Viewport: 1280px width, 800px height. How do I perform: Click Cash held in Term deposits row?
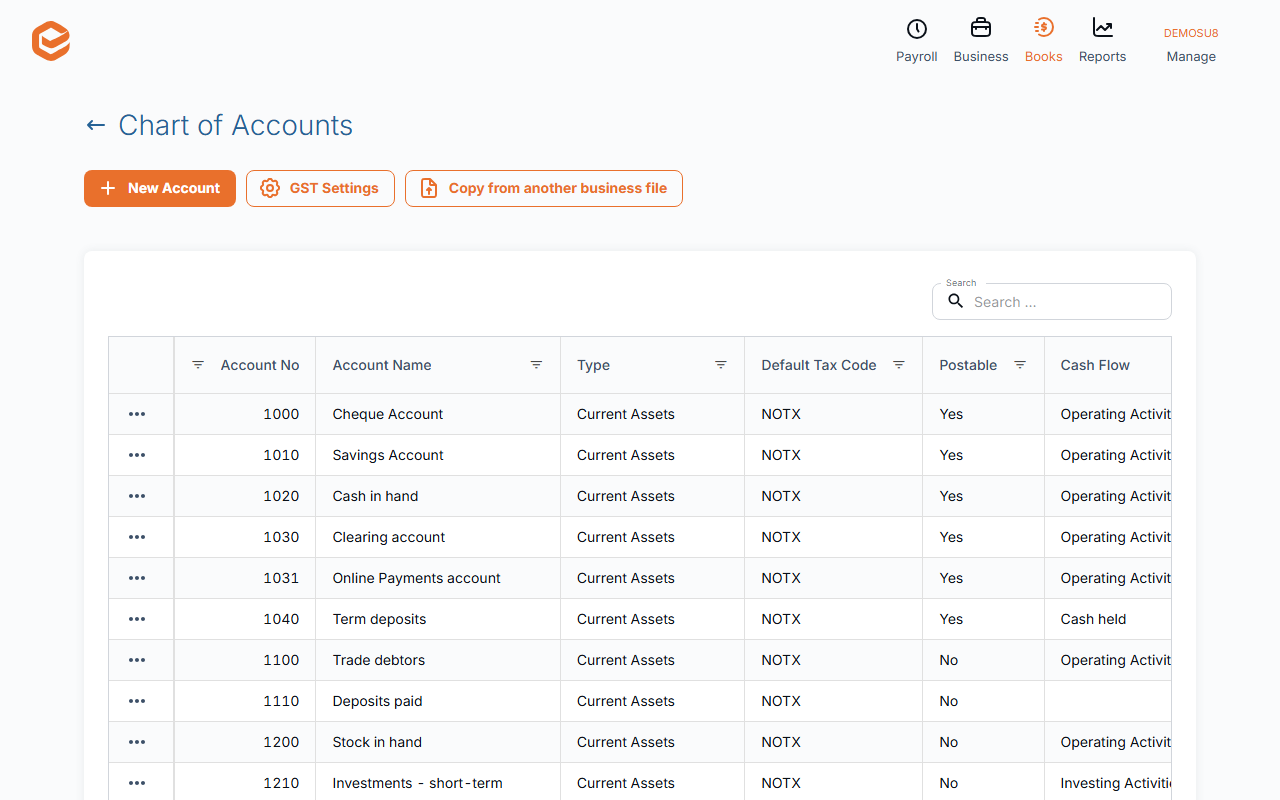pos(1093,619)
